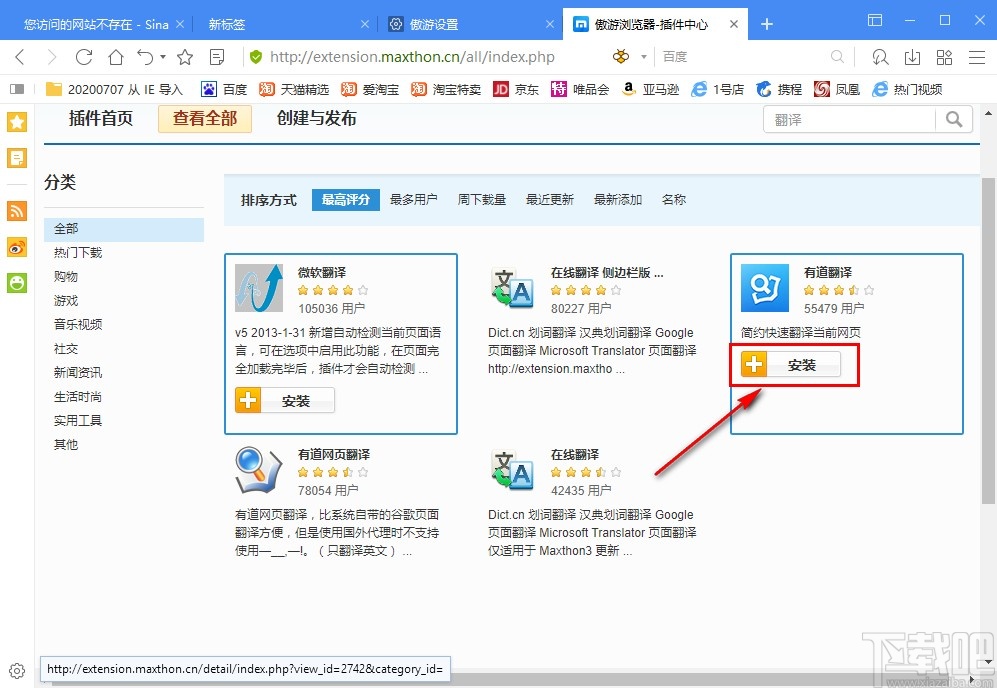997x688 pixels.
Task: Open reader mode icon in toolbar
Action: coord(217,57)
